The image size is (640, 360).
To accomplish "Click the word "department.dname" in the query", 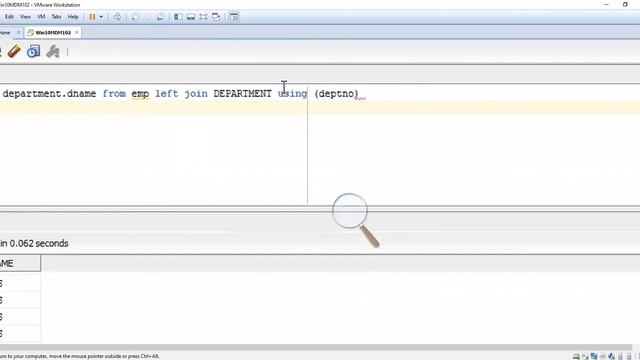I will point(49,93).
